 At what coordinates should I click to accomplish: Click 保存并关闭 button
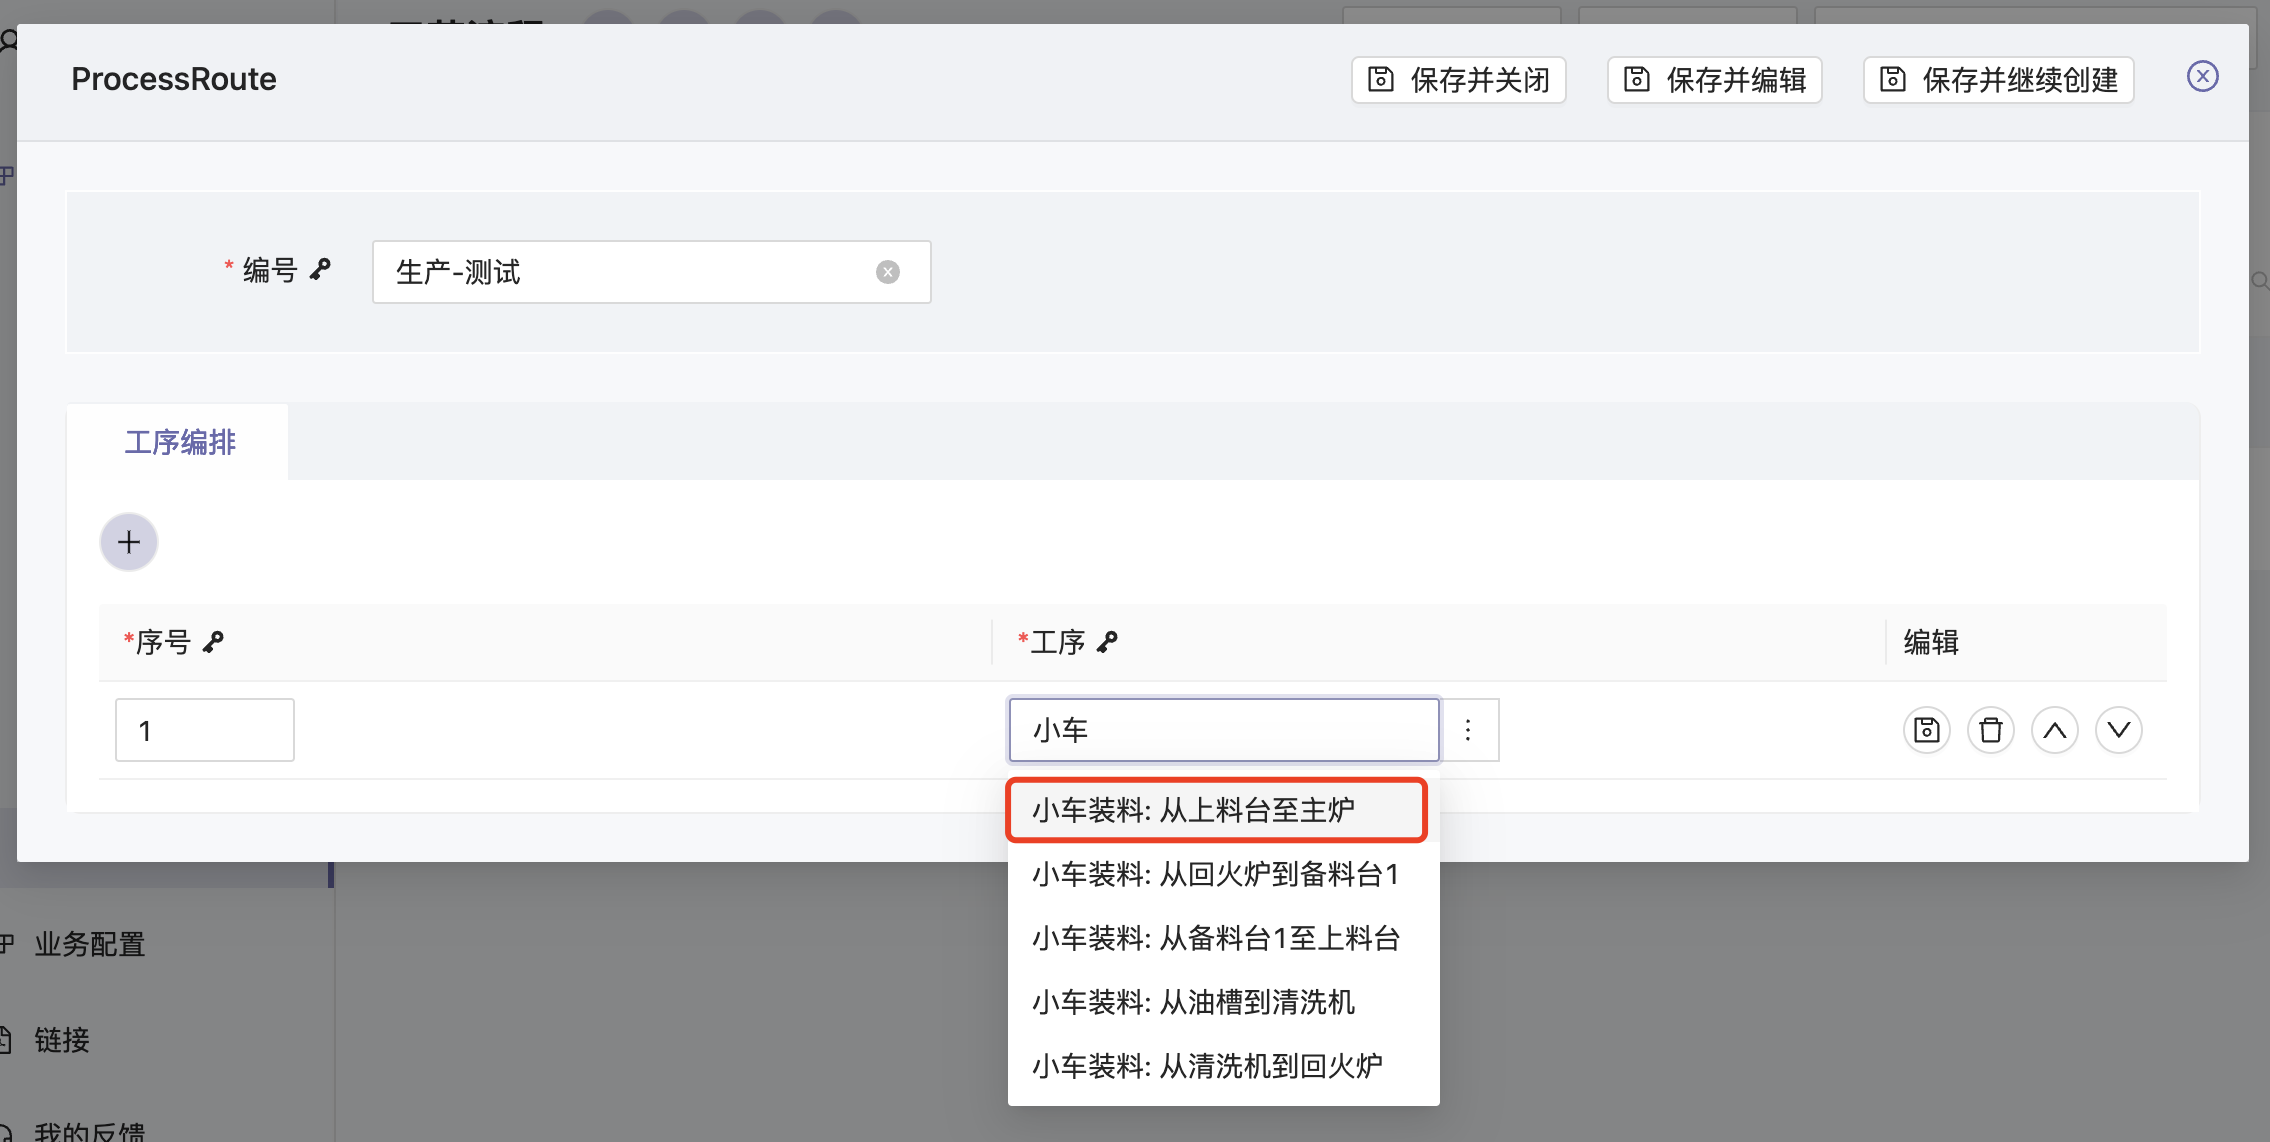(1458, 80)
